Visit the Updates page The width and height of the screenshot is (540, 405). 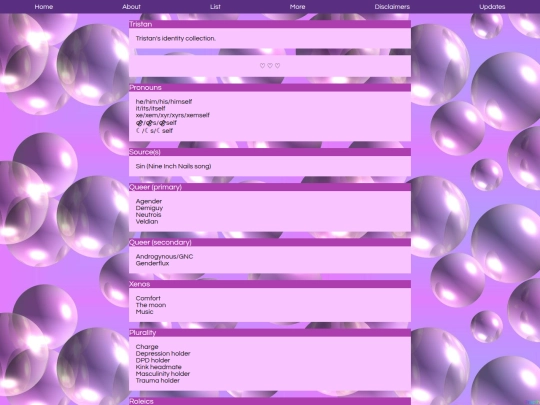492,7
